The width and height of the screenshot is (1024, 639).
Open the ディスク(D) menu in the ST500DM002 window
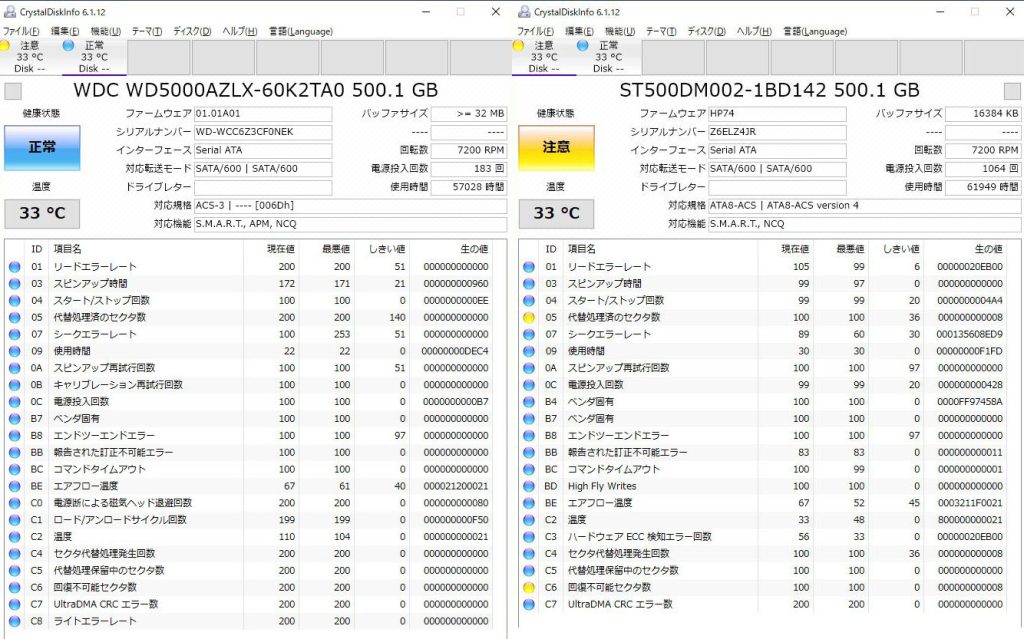[706, 31]
